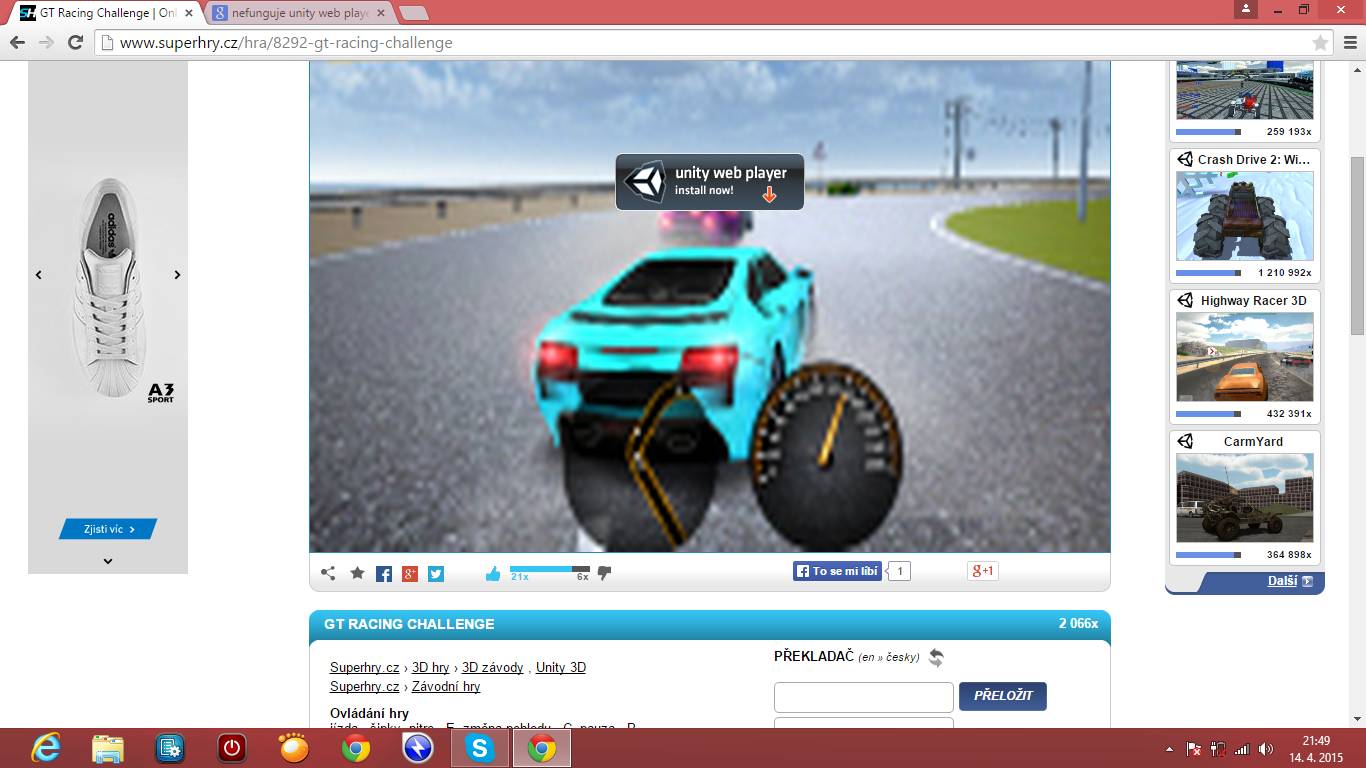The width and height of the screenshot is (1366, 768).
Task: Open the volume control in the tray
Action: [x=1266, y=749]
